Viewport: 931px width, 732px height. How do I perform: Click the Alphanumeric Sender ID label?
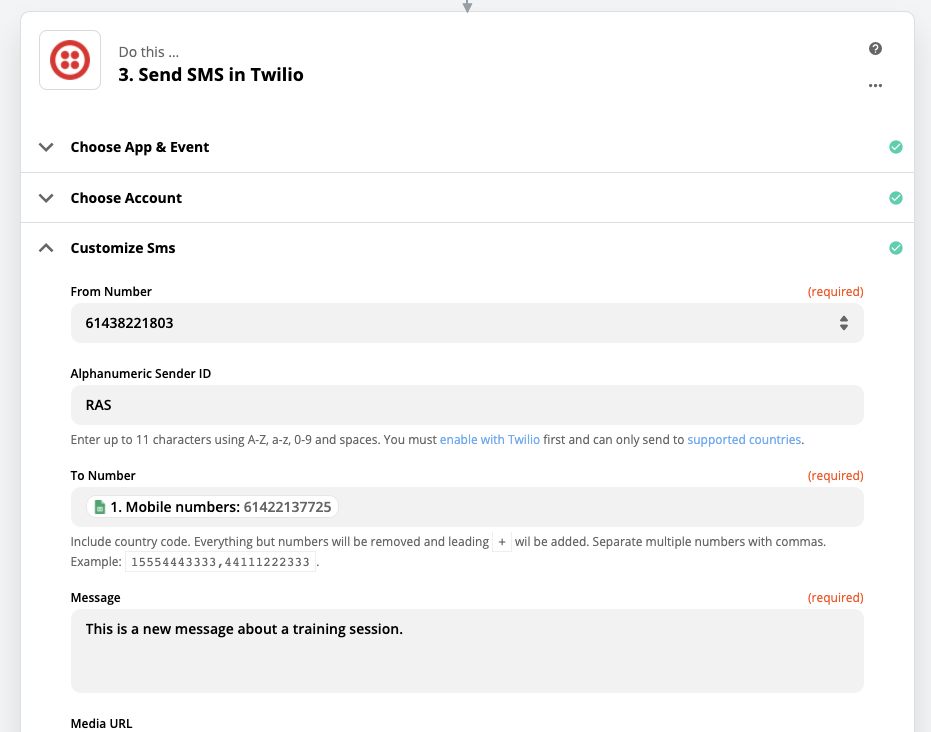pos(141,373)
